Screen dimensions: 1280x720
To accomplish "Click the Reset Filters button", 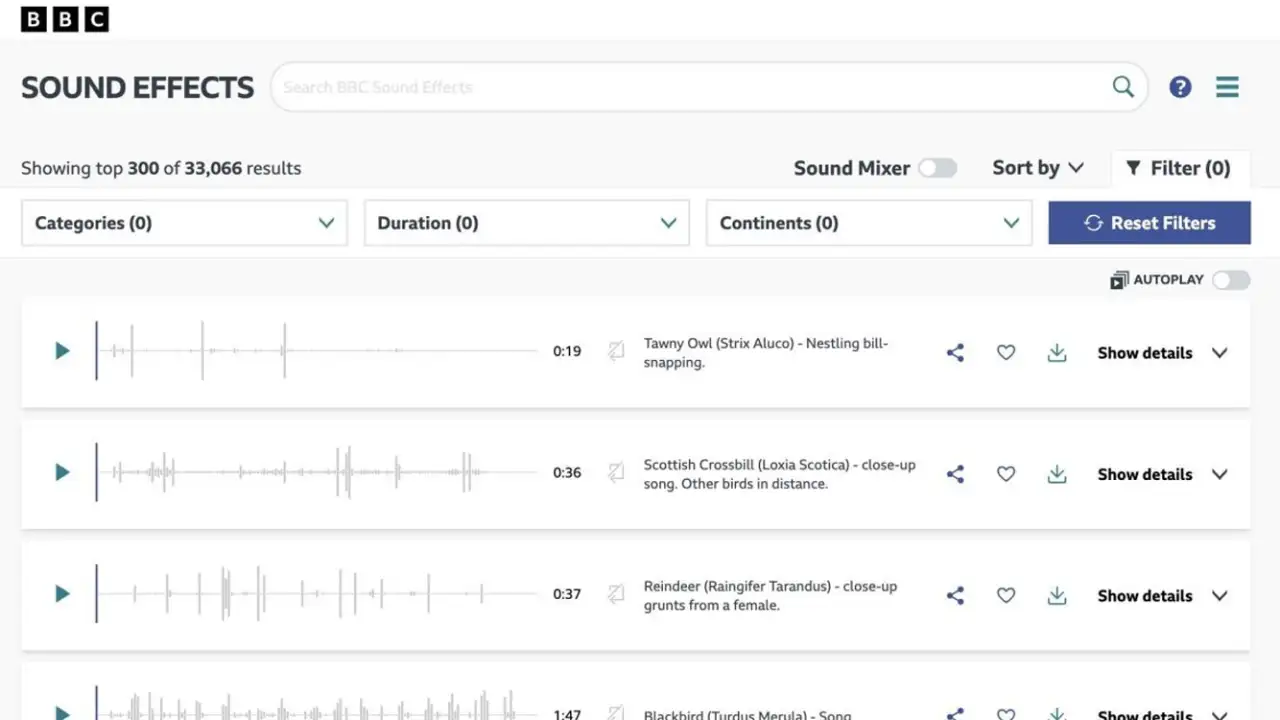I will [1150, 223].
